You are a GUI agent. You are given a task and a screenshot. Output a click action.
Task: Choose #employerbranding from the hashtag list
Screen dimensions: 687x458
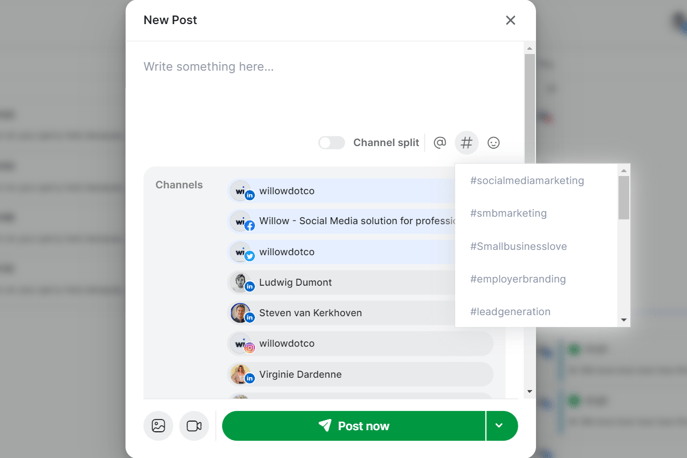point(518,279)
